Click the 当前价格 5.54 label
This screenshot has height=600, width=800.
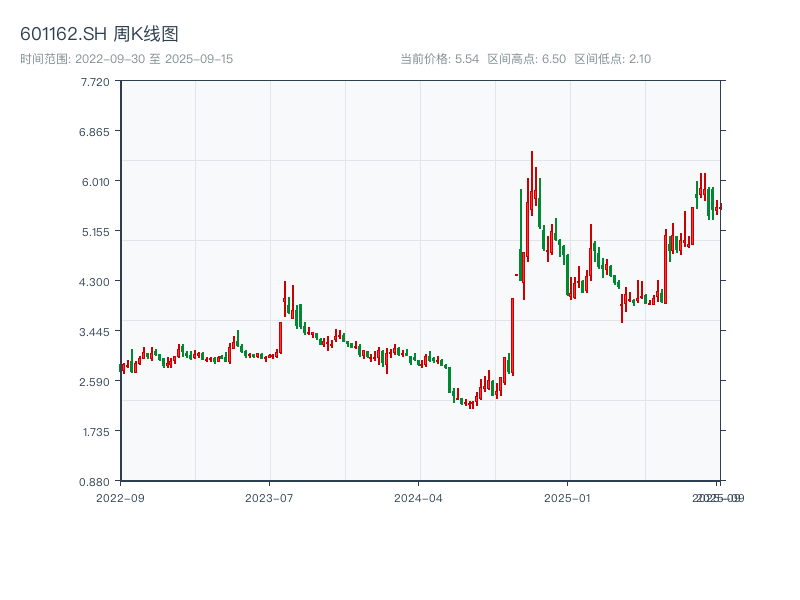coord(439,59)
